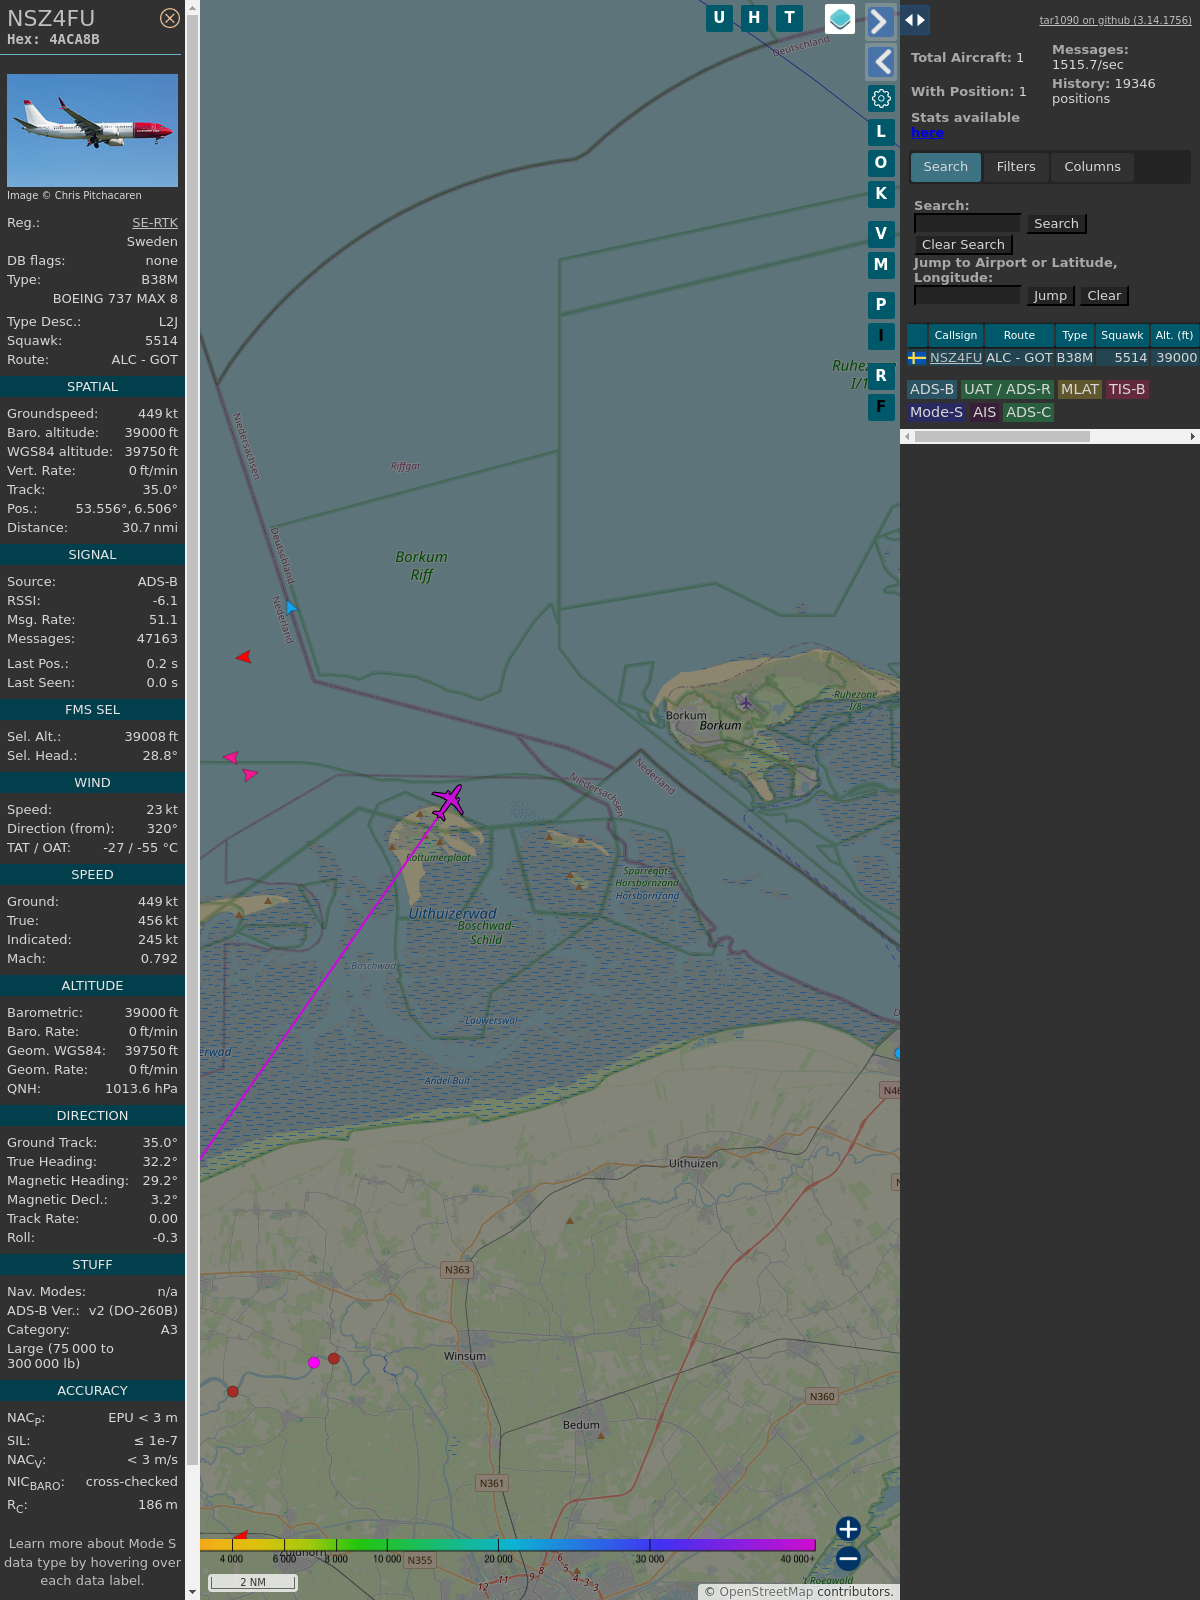Open NSZ4FU callsign link in table
The image size is (1200, 1600).
click(x=956, y=358)
